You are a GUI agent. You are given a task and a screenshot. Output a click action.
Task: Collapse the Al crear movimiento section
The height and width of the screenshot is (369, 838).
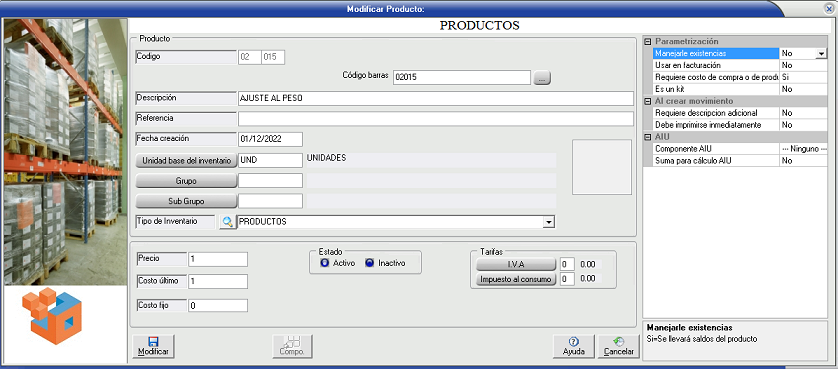point(648,101)
